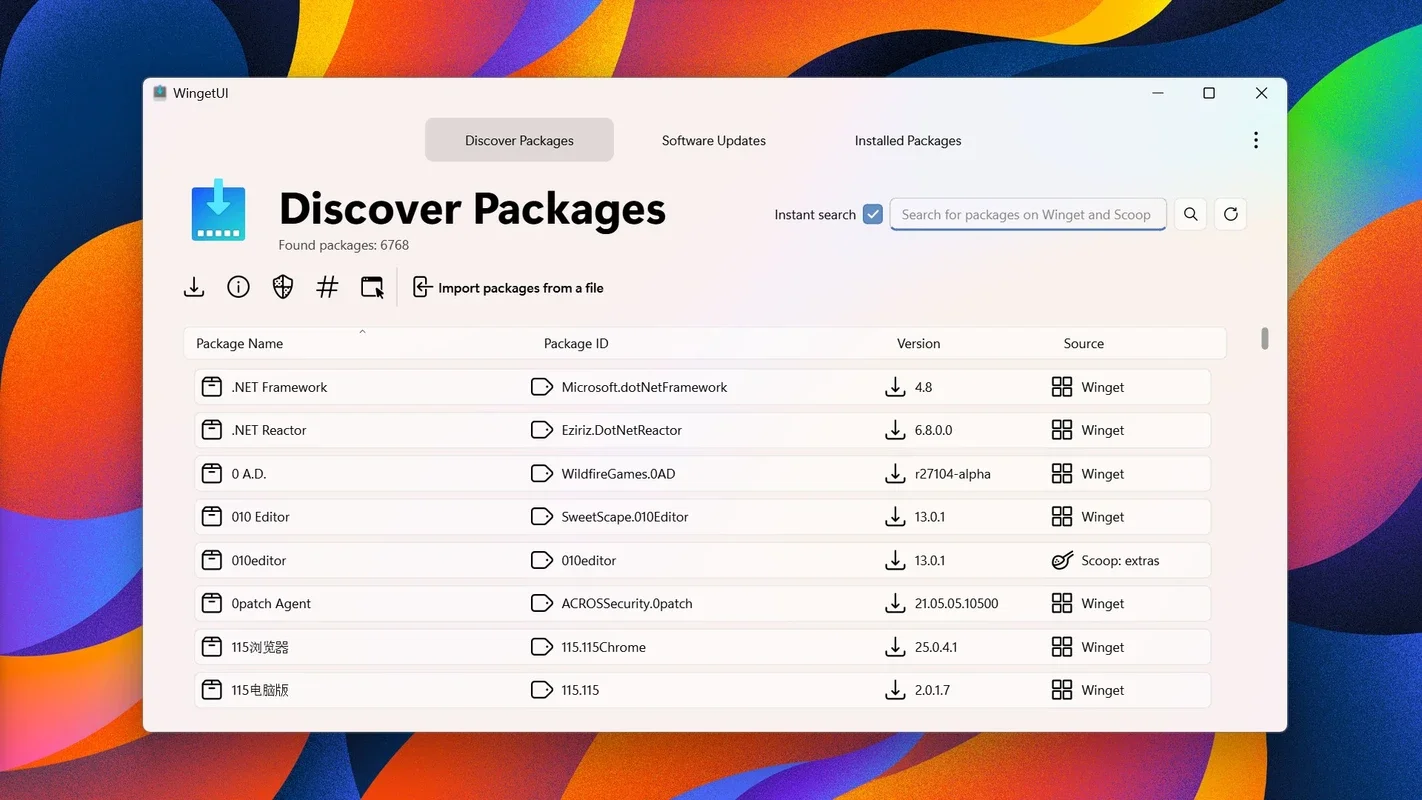Screen dimensions: 1422x800
Task: Click the tag icon beside Eziriz.DotNetReactor
Action: 542,430
